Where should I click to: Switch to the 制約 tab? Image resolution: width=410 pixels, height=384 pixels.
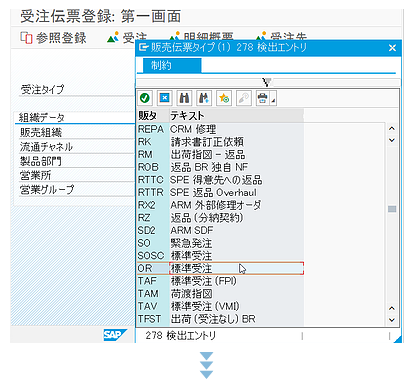coord(172,65)
